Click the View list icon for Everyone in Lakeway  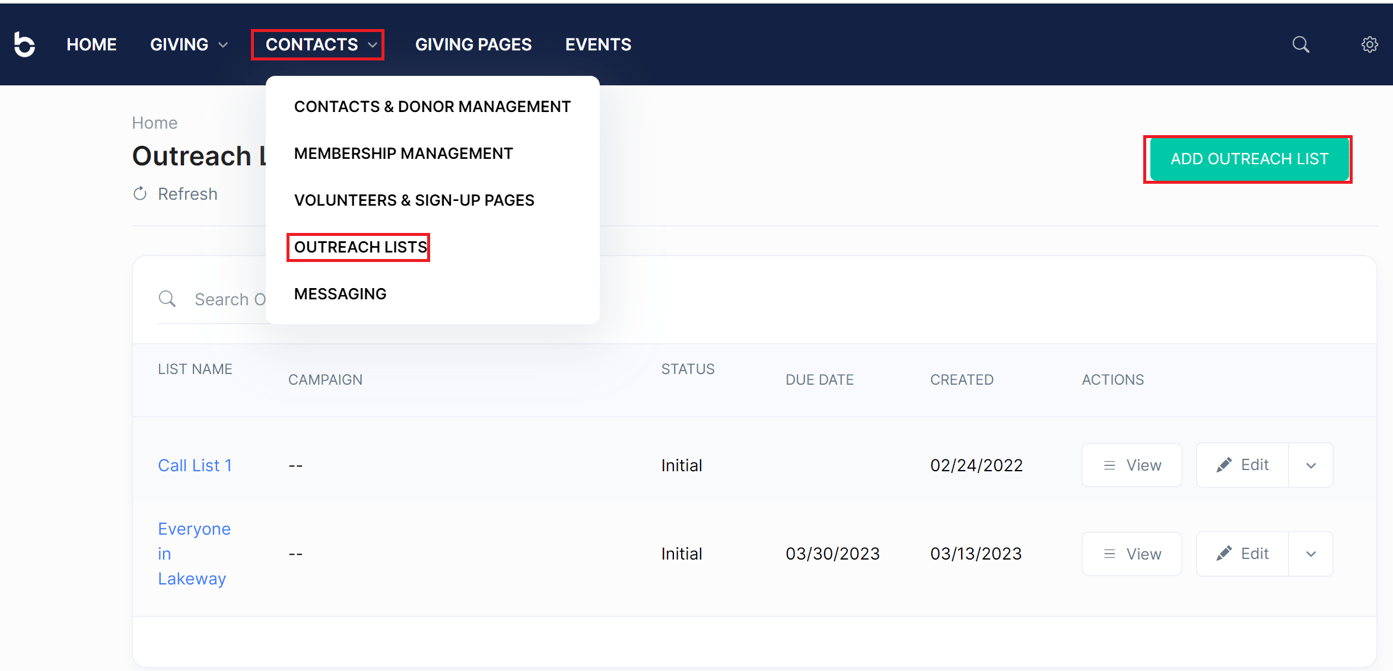(x=1110, y=553)
